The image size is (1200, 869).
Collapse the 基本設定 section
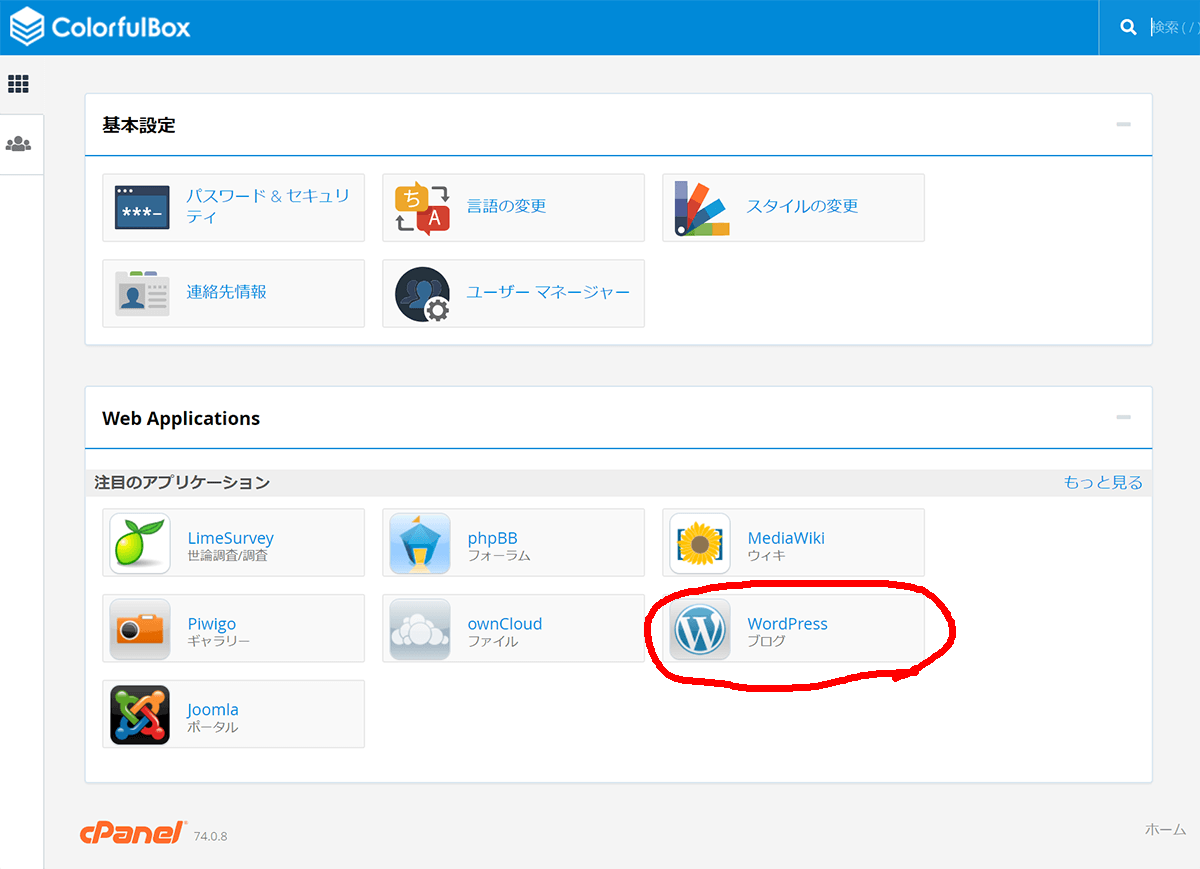coord(1124,125)
